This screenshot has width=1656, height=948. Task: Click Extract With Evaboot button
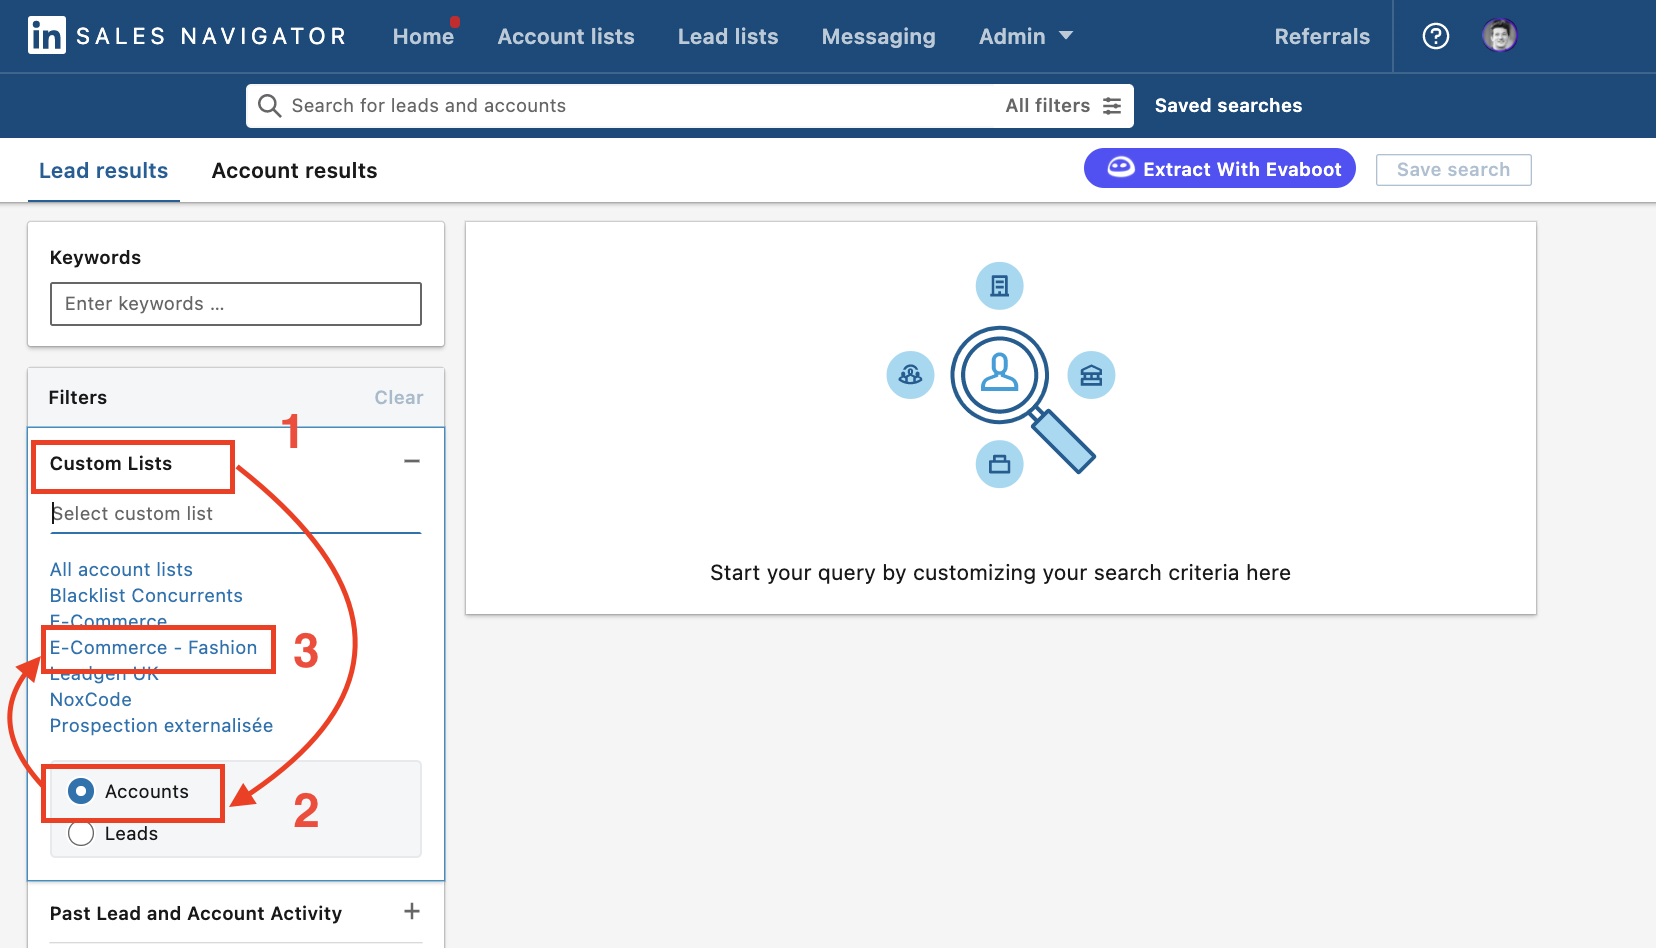tap(1220, 168)
